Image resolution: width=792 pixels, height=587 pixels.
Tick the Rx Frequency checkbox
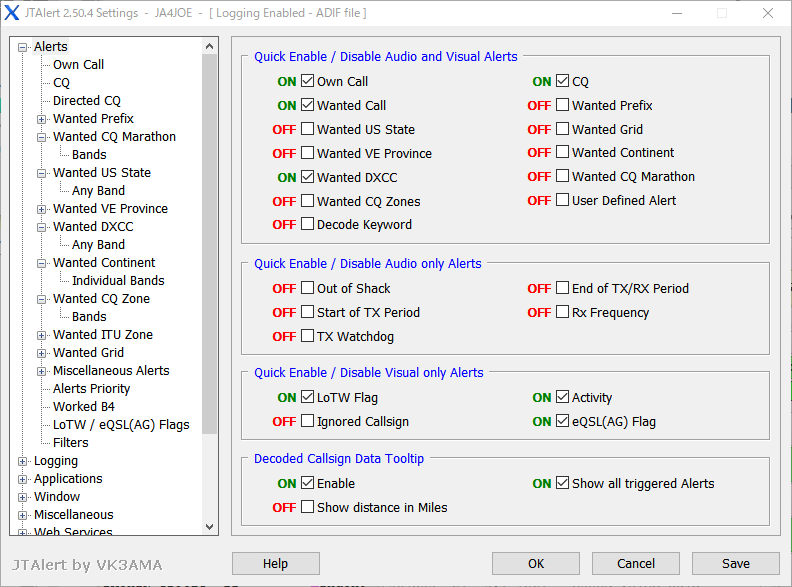click(562, 312)
